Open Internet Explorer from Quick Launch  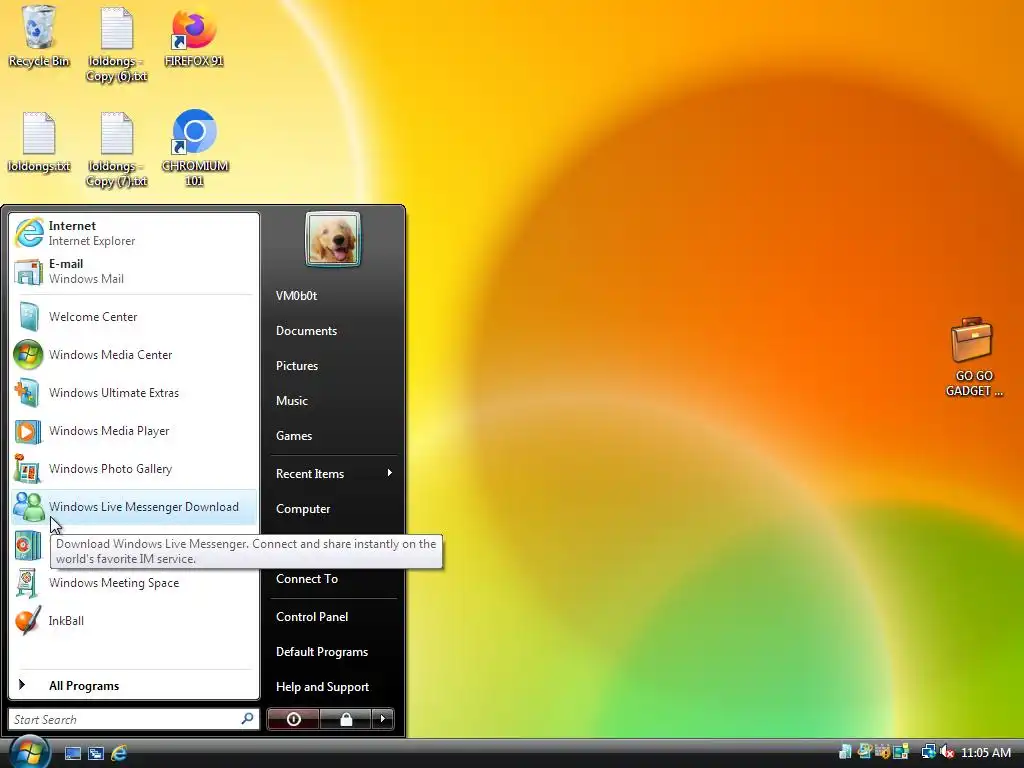(x=119, y=754)
